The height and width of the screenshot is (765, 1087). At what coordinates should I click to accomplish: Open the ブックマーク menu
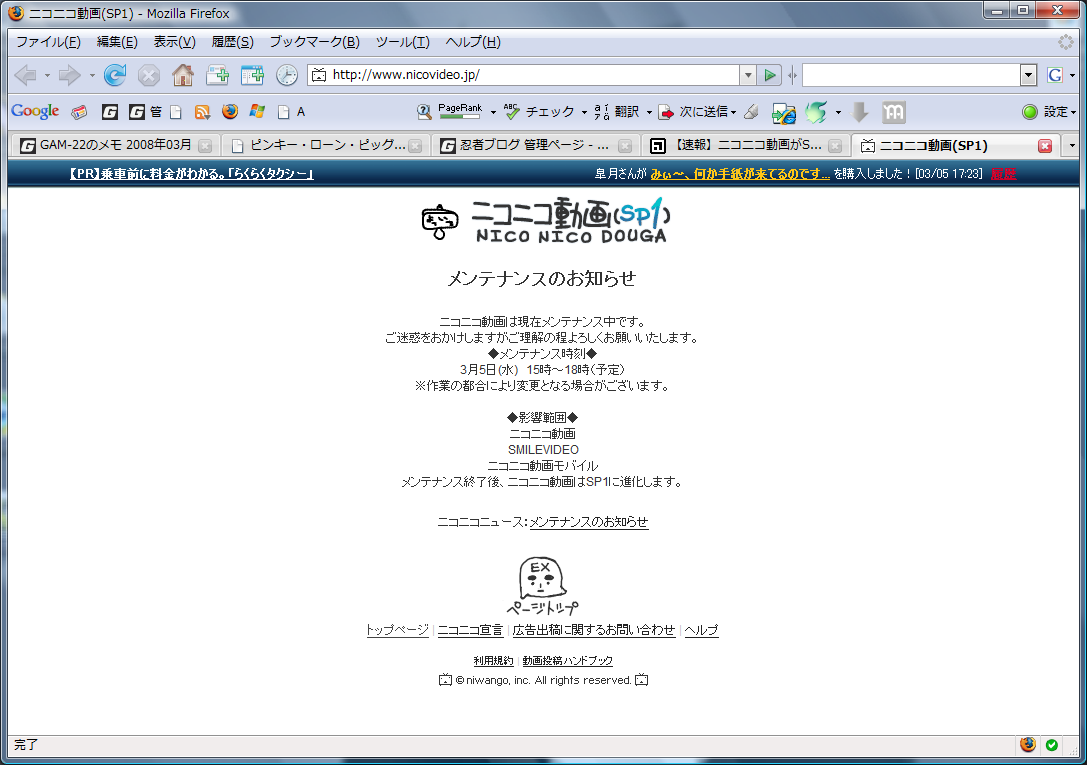click(x=315, y=42)
